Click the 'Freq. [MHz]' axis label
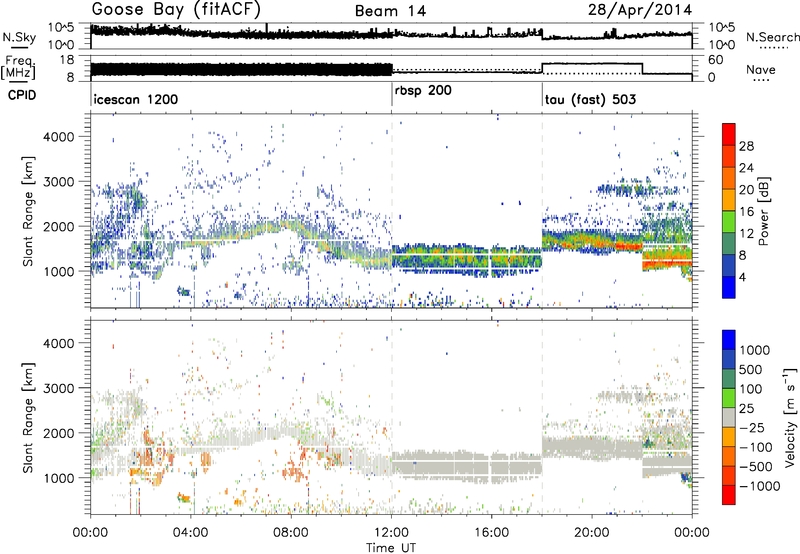This screenshot has width=800, height=554. click(18, 68)
